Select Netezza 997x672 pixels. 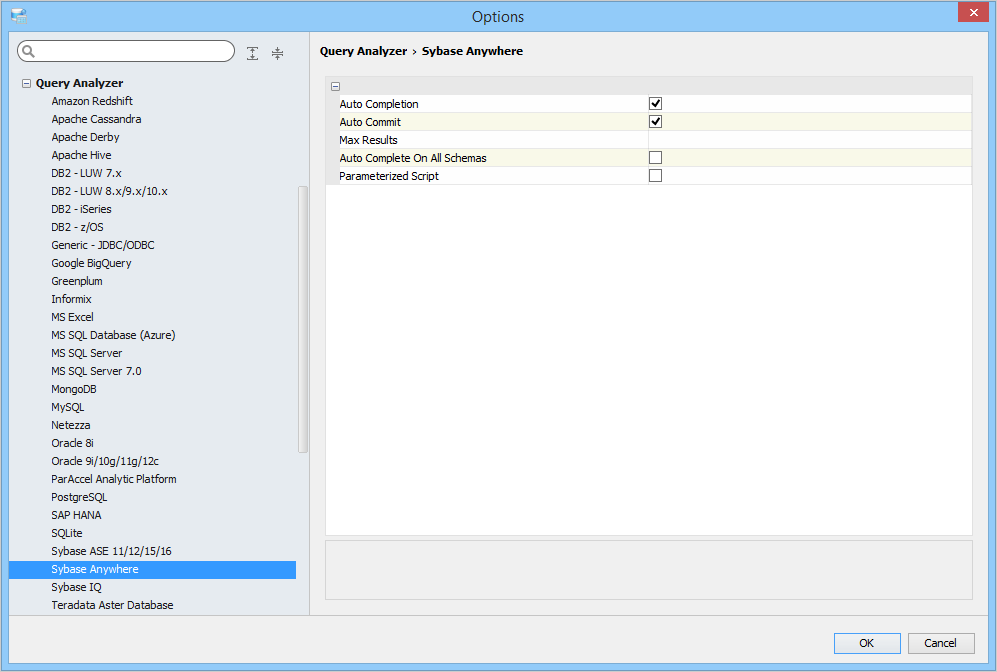coord(71,425)
